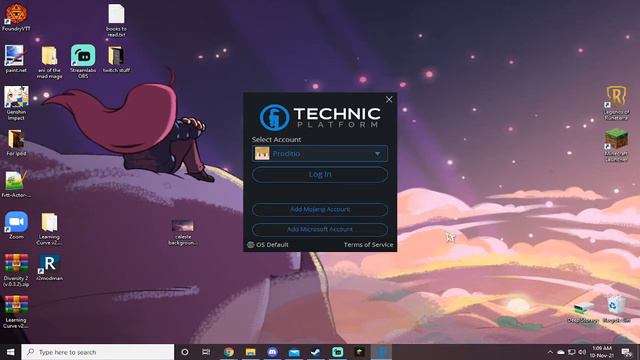Image resolution: width=640 pixels, height=360 pixels.
Task: Open the 'books to read.txt' file
Action: tap(116, 20)
